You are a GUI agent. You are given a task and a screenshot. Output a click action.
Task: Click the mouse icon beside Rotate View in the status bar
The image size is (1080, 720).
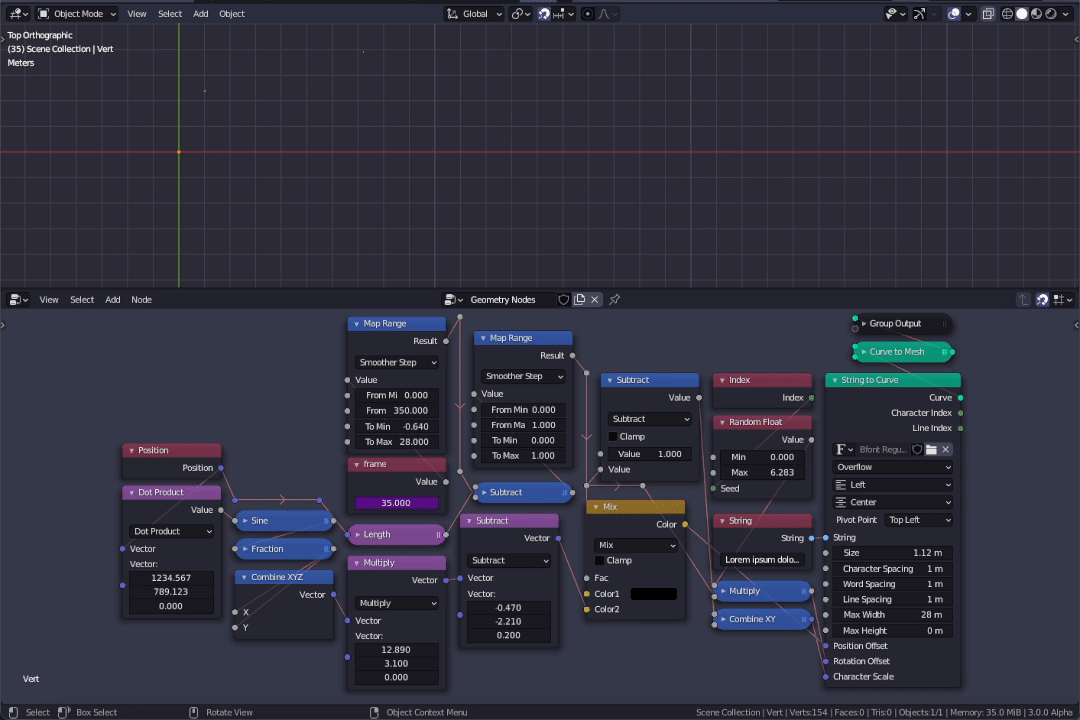tap(194, 712)
